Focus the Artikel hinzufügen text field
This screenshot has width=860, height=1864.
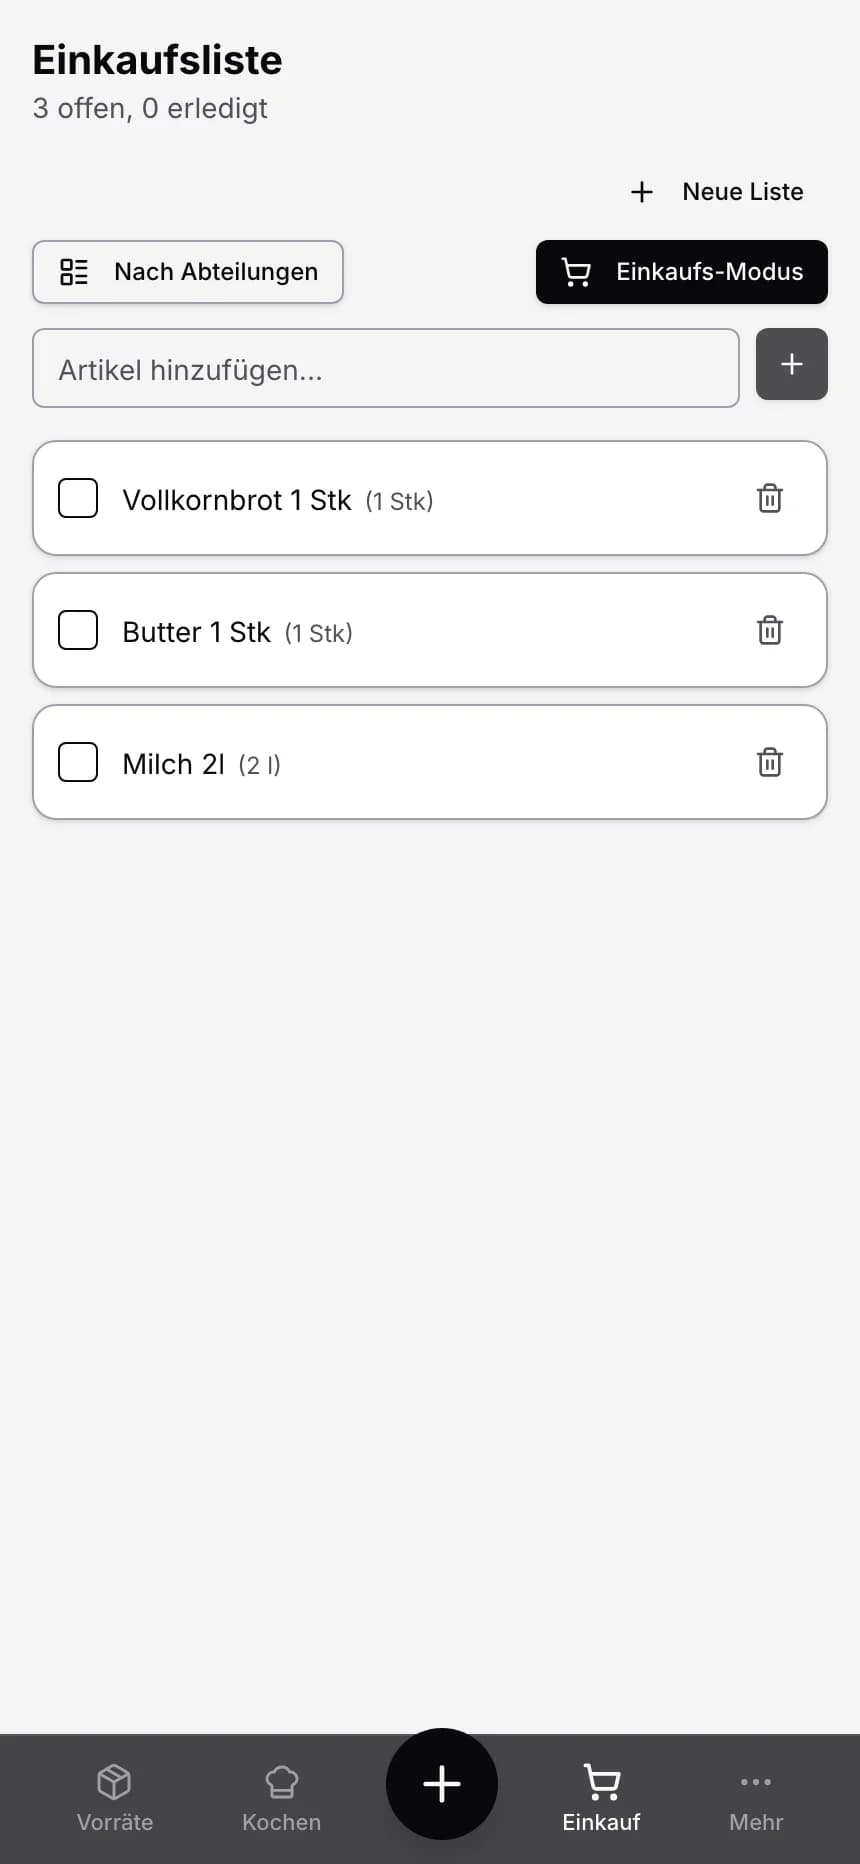tap(385, 369)
